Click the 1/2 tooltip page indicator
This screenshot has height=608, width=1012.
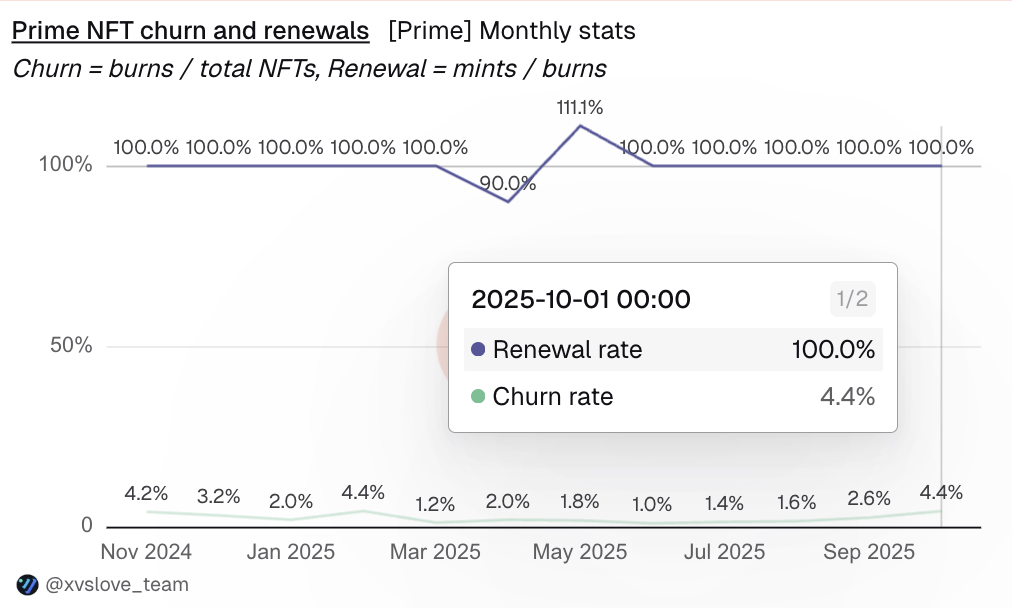pos(852,299)
